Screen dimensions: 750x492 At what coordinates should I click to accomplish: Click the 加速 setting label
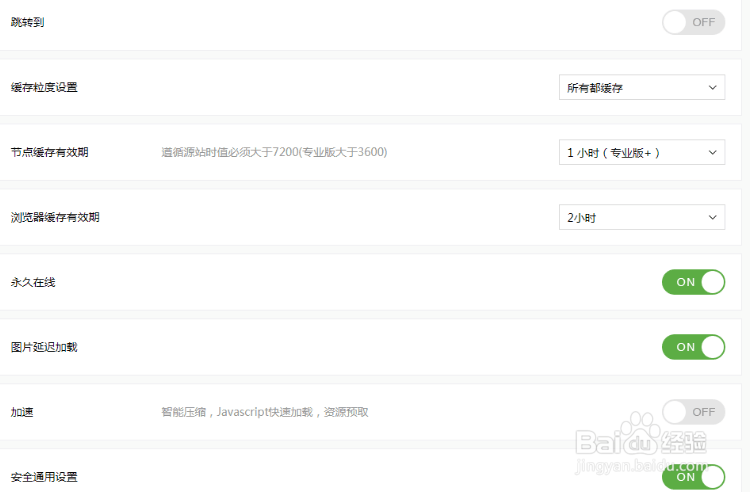point(21,412)
